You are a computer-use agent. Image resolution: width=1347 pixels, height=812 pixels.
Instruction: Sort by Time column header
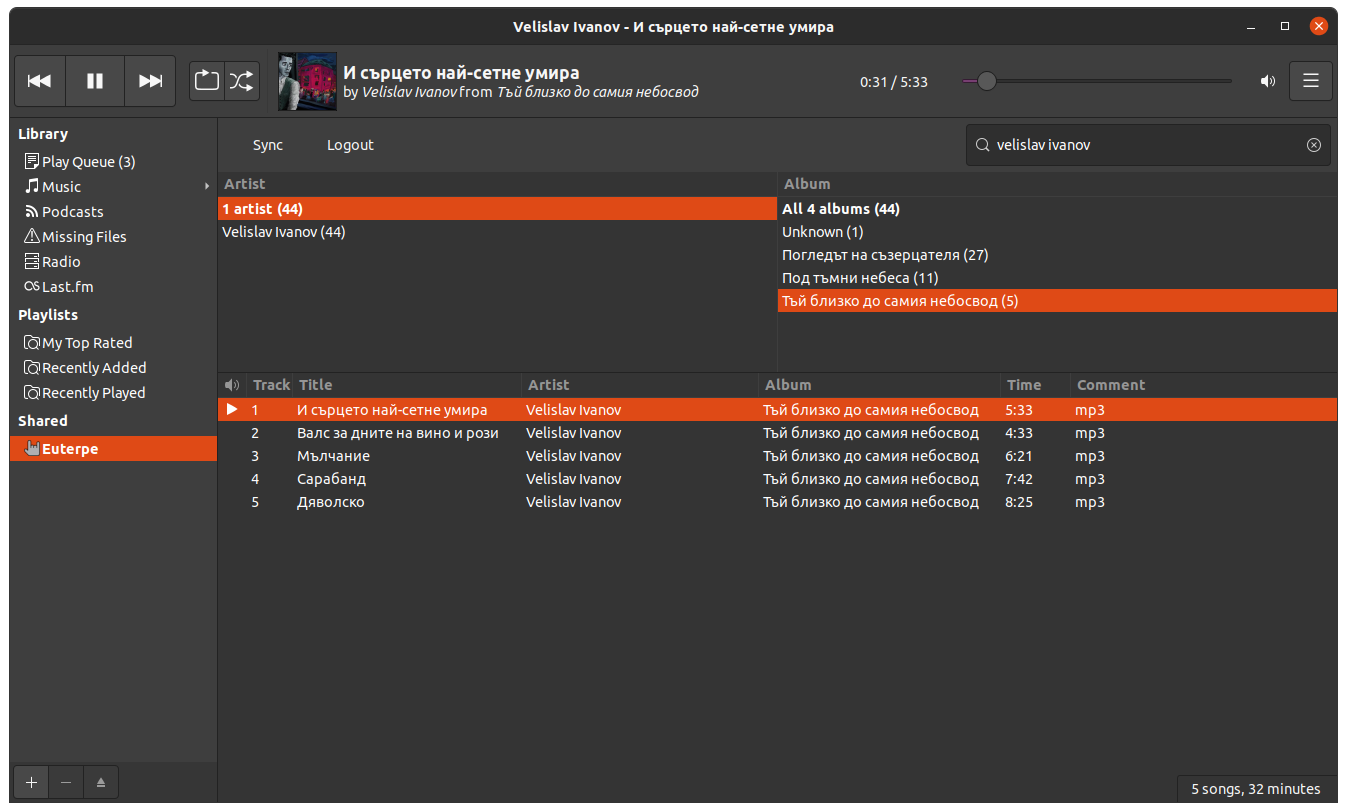(x=1035, y=385)
